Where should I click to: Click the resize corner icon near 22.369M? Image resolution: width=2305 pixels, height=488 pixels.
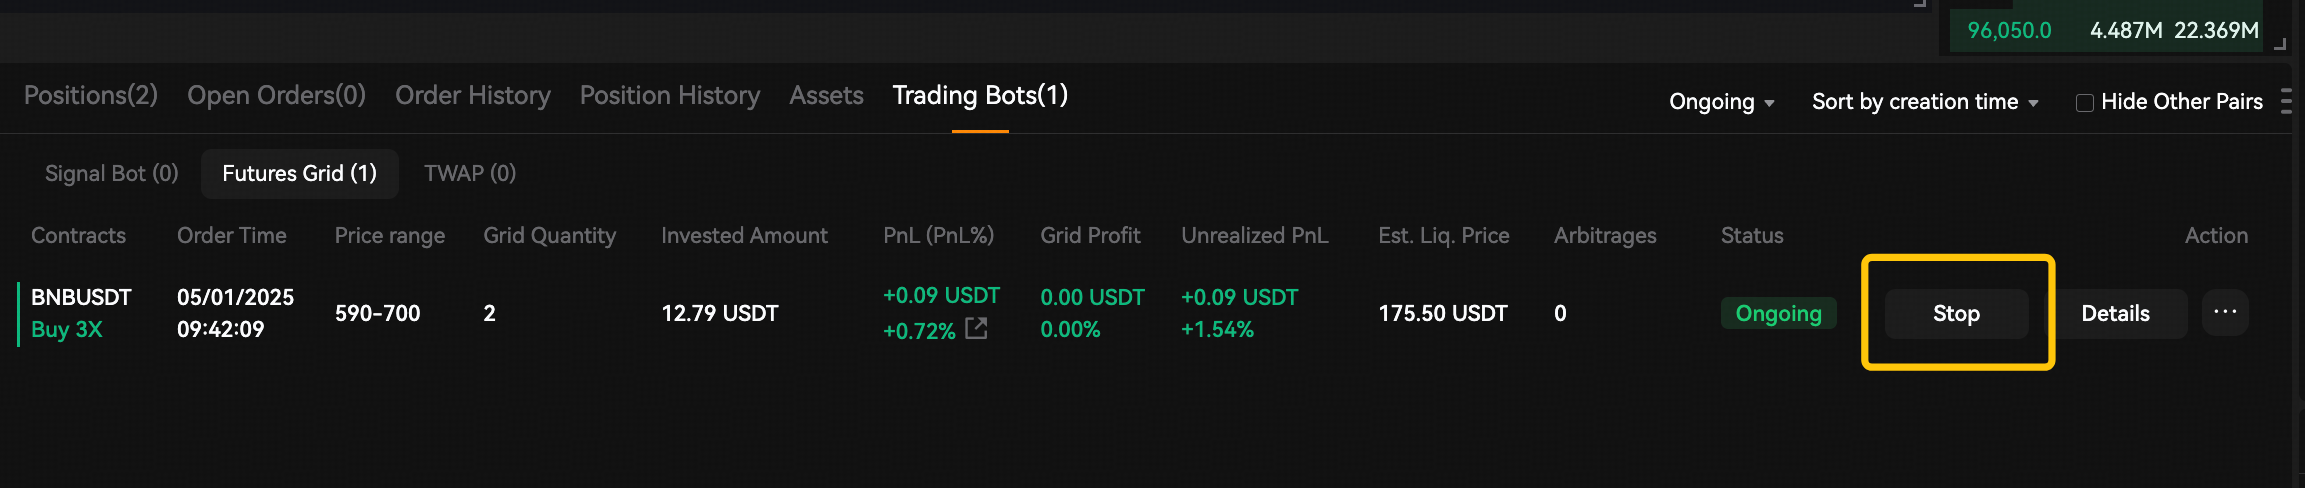(2279, 43)
